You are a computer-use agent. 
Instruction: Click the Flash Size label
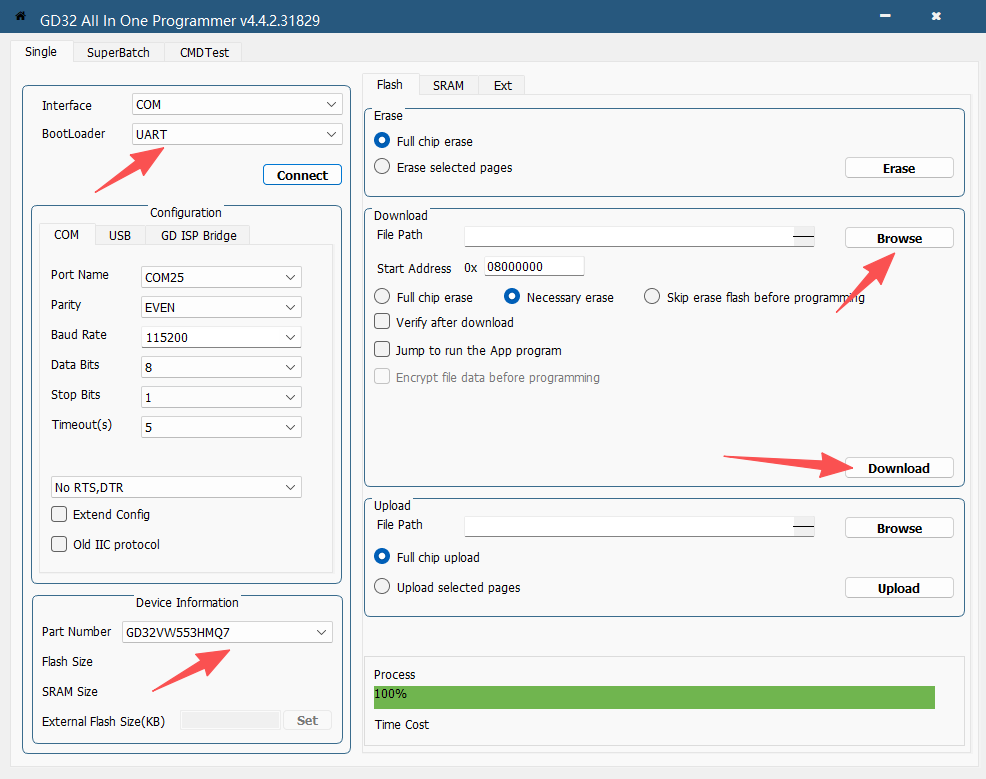[x=67, y=661]
